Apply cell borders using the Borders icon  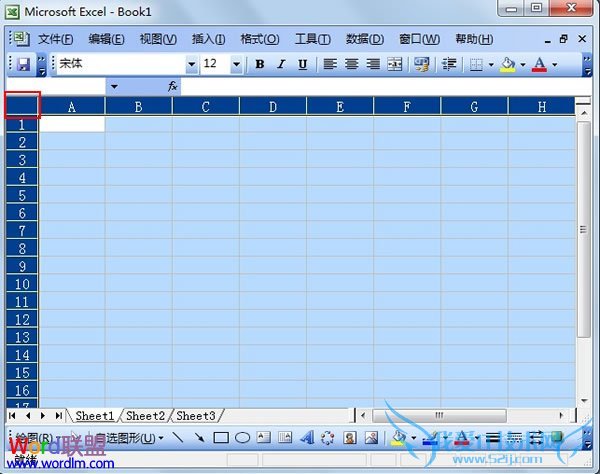(x=476, y=64)
